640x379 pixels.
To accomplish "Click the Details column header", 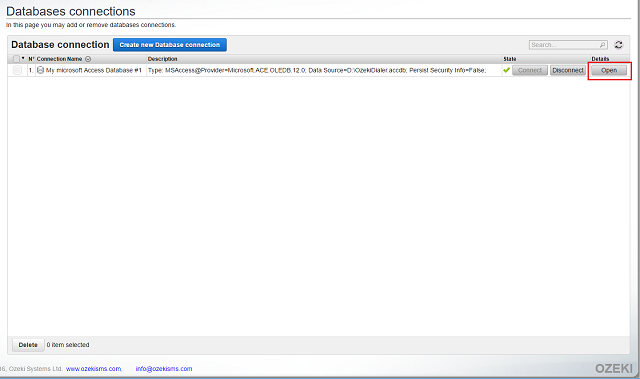I will [x=600, y=59].
